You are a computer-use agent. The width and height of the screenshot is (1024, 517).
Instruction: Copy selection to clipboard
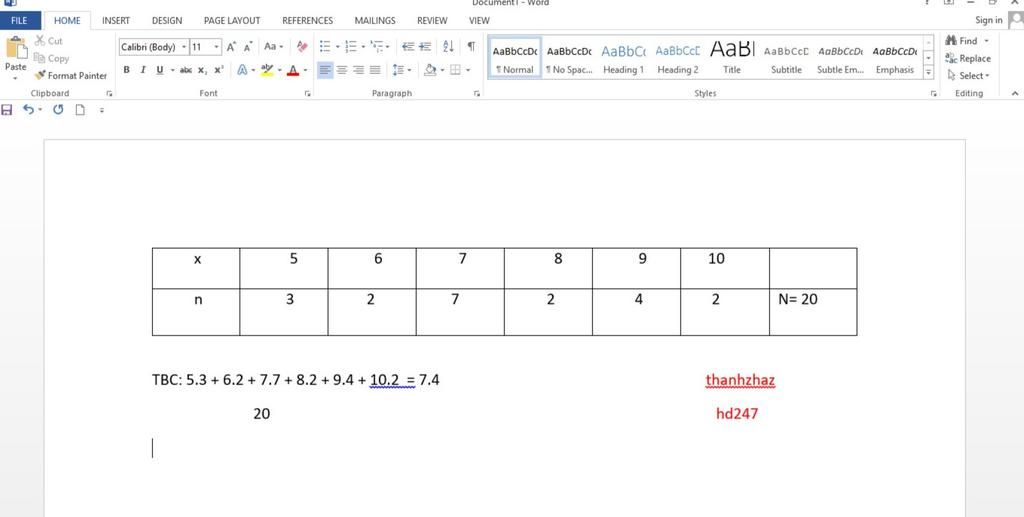pyautogui.click(x=51, y=58)
